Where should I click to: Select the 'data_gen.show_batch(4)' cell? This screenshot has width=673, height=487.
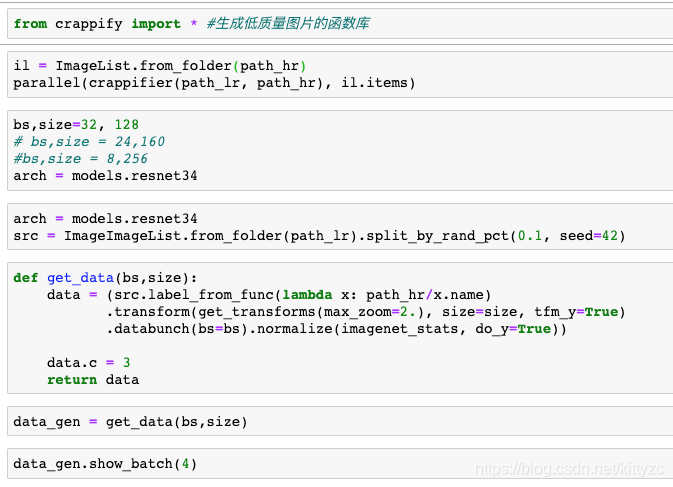pyautogui.click(x=340, y=464)
